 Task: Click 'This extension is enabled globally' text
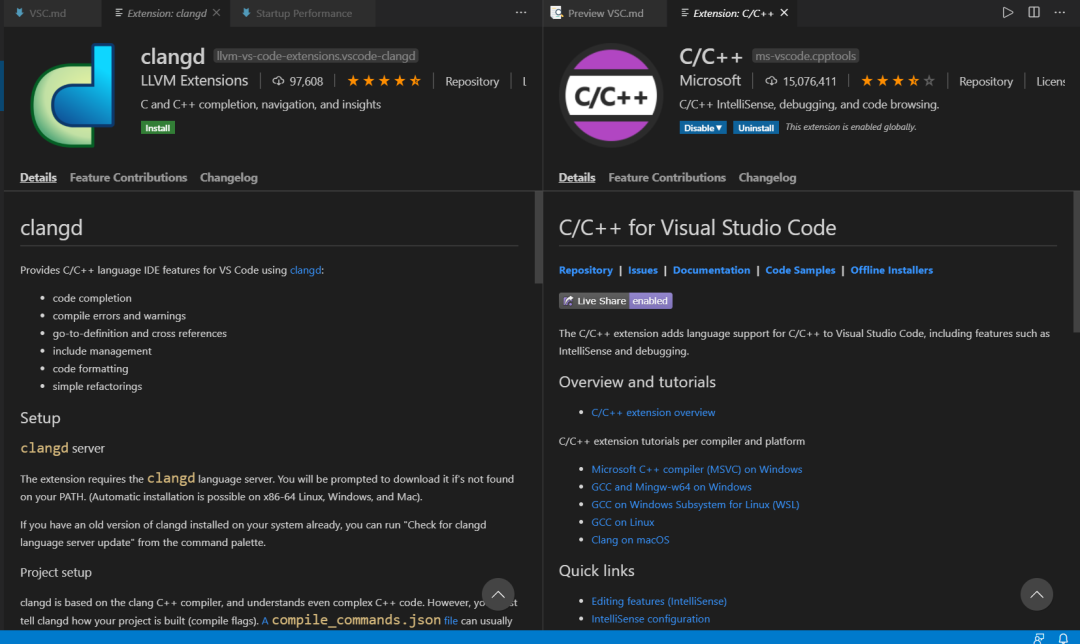(851, 127)
